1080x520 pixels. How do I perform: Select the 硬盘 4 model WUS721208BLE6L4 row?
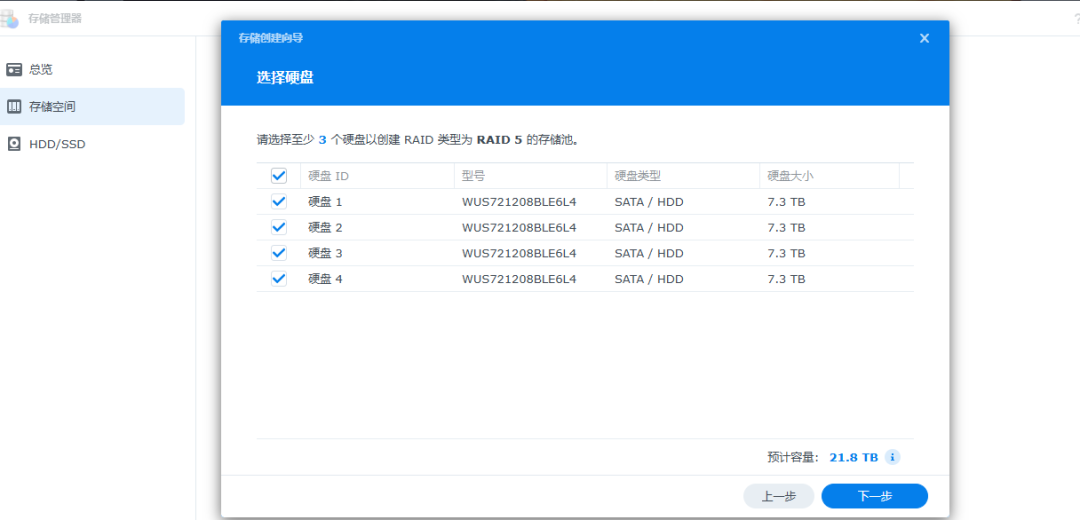(x=519, y=279)
